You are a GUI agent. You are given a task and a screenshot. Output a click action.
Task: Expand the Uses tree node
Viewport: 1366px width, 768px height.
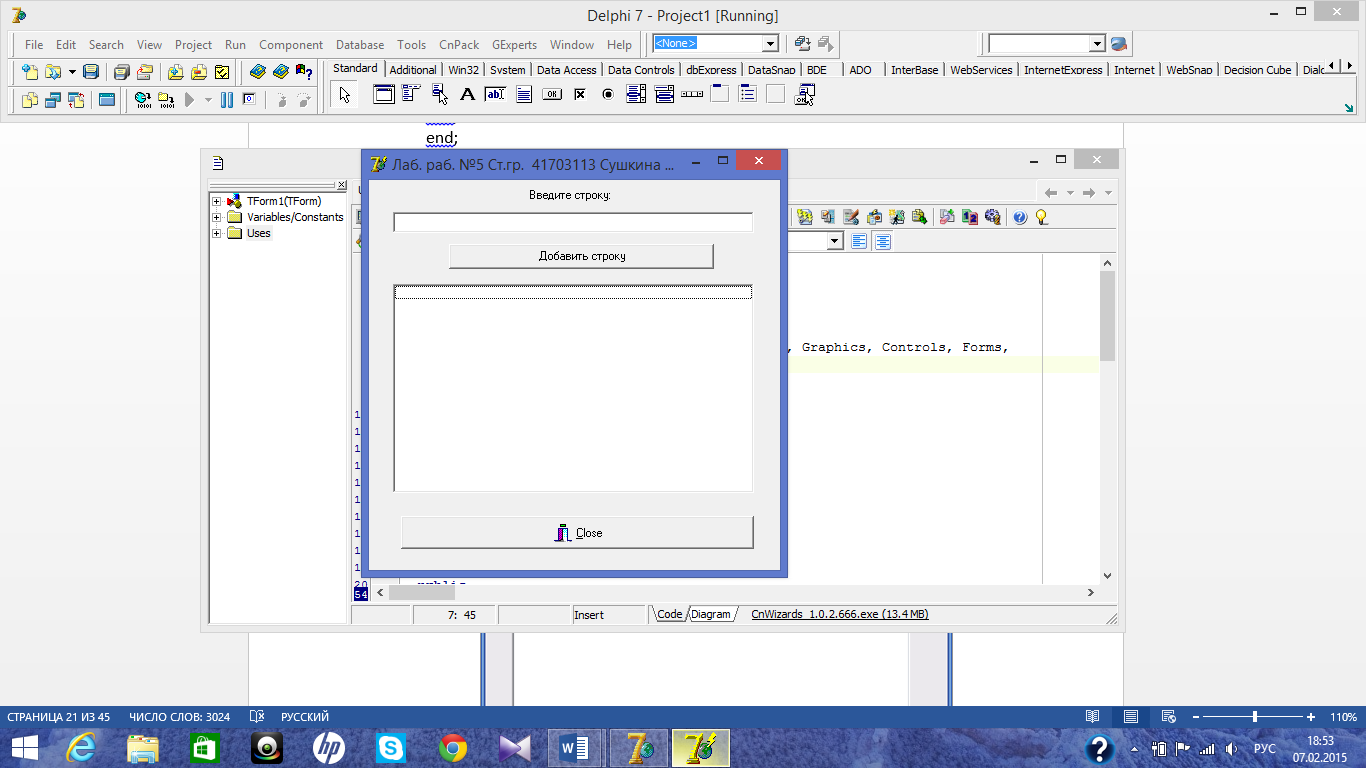click(x=216, y=234)
